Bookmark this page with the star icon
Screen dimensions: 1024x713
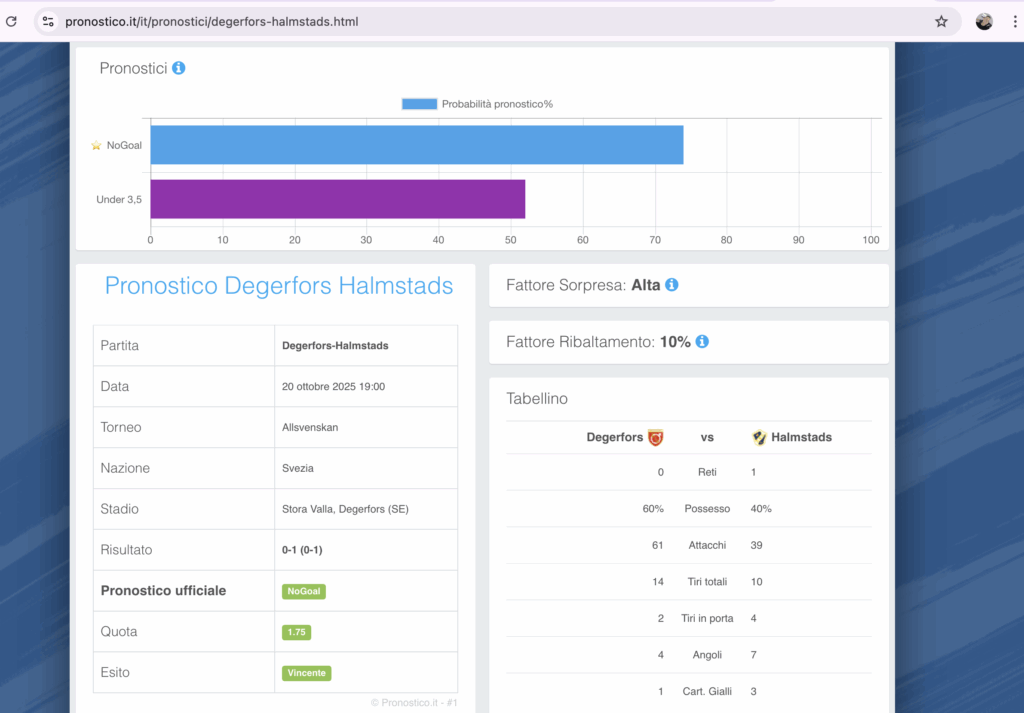pyautogui.click(x=941, y=21)
